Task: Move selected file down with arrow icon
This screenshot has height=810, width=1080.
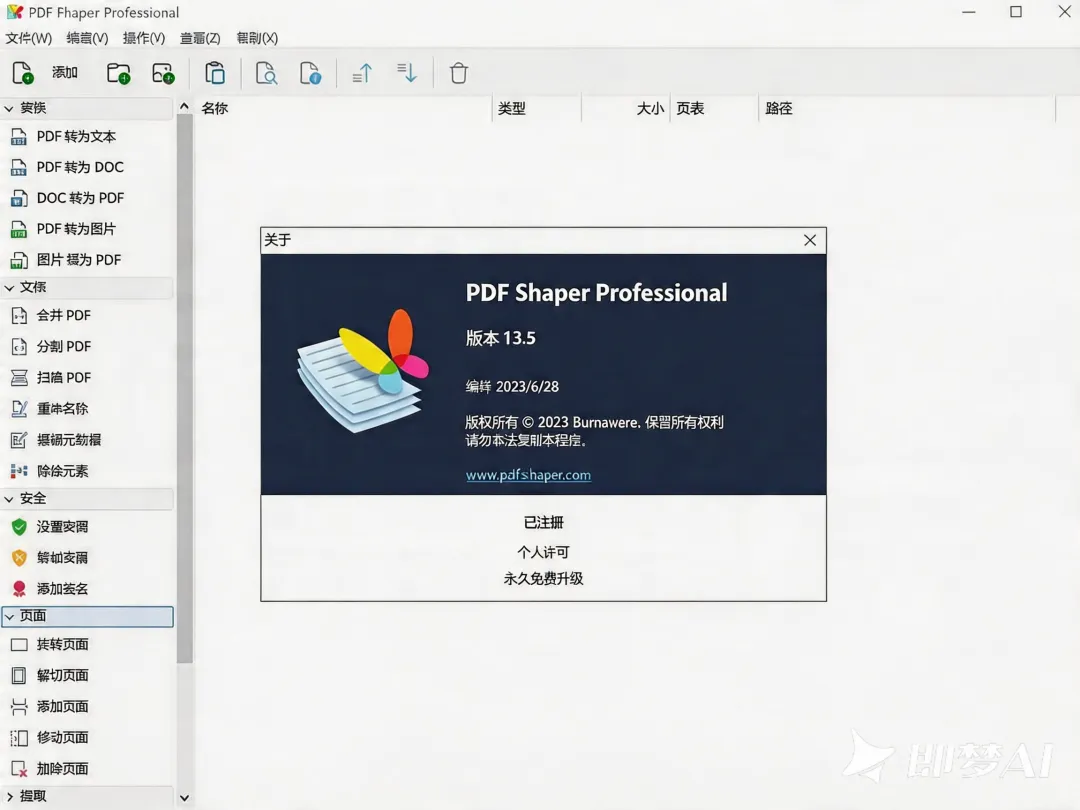Action: point(407,73)
